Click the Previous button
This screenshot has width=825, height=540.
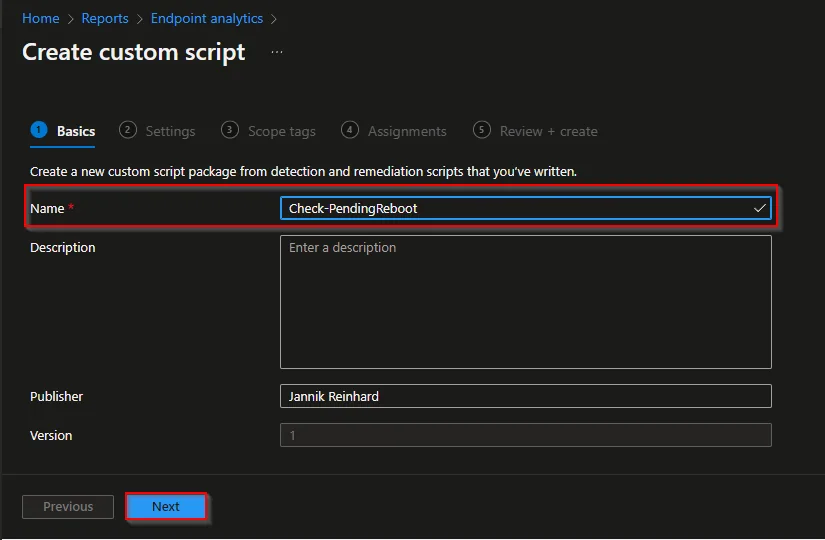(68, 506)
